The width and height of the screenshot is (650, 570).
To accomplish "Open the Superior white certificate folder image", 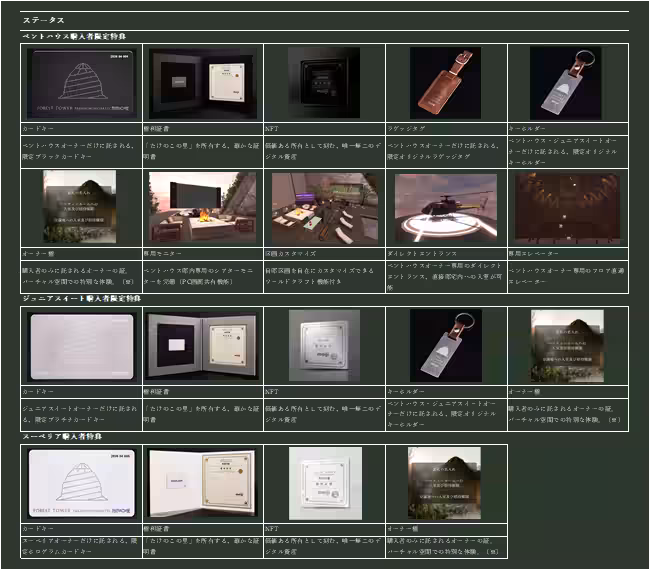I will click(203, 483).
